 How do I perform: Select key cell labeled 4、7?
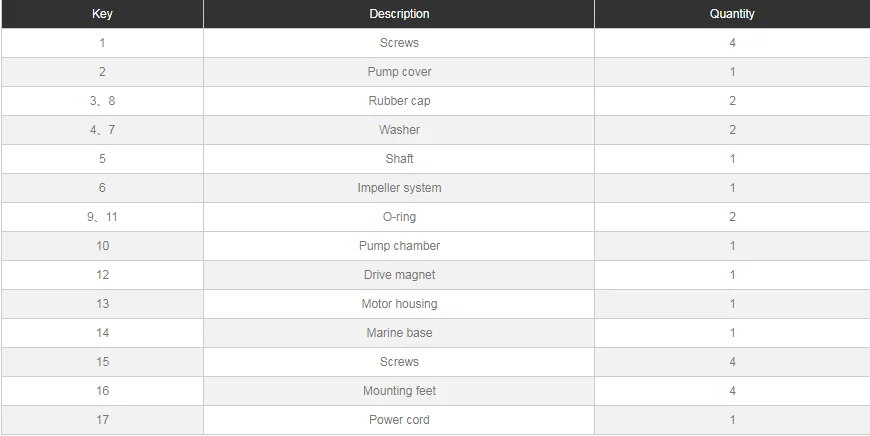[x=102, y=130]
